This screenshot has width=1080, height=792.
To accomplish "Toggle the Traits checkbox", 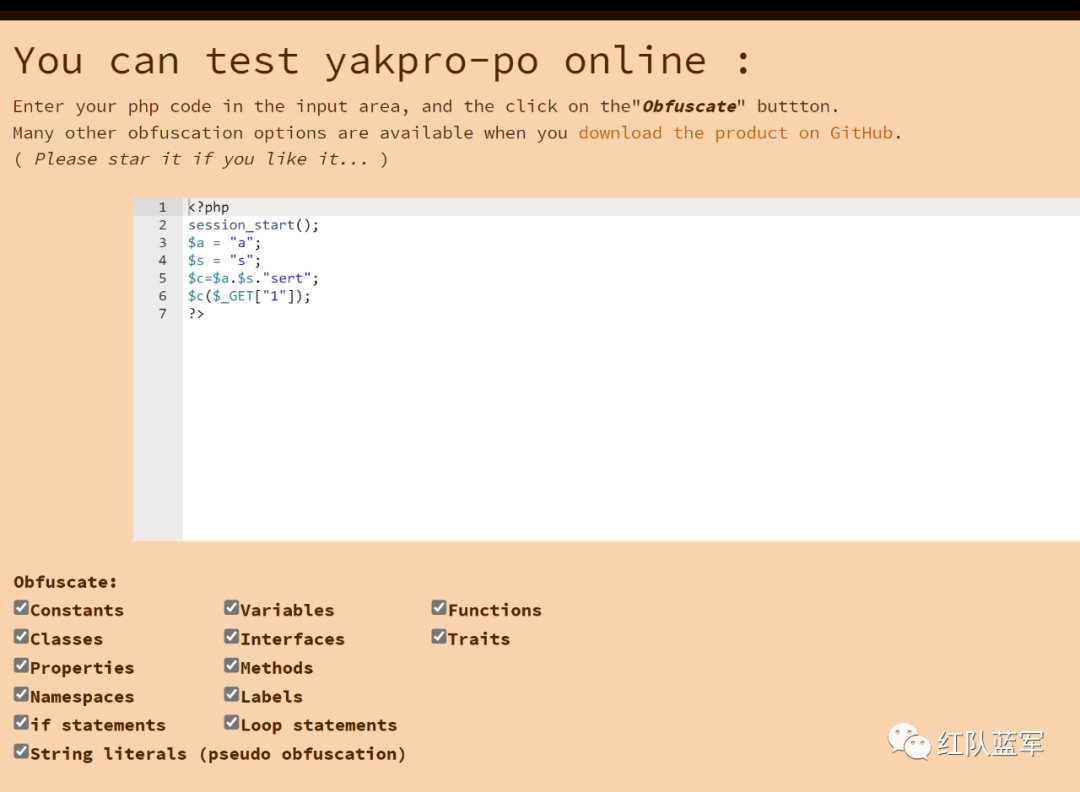I will 439,636.
